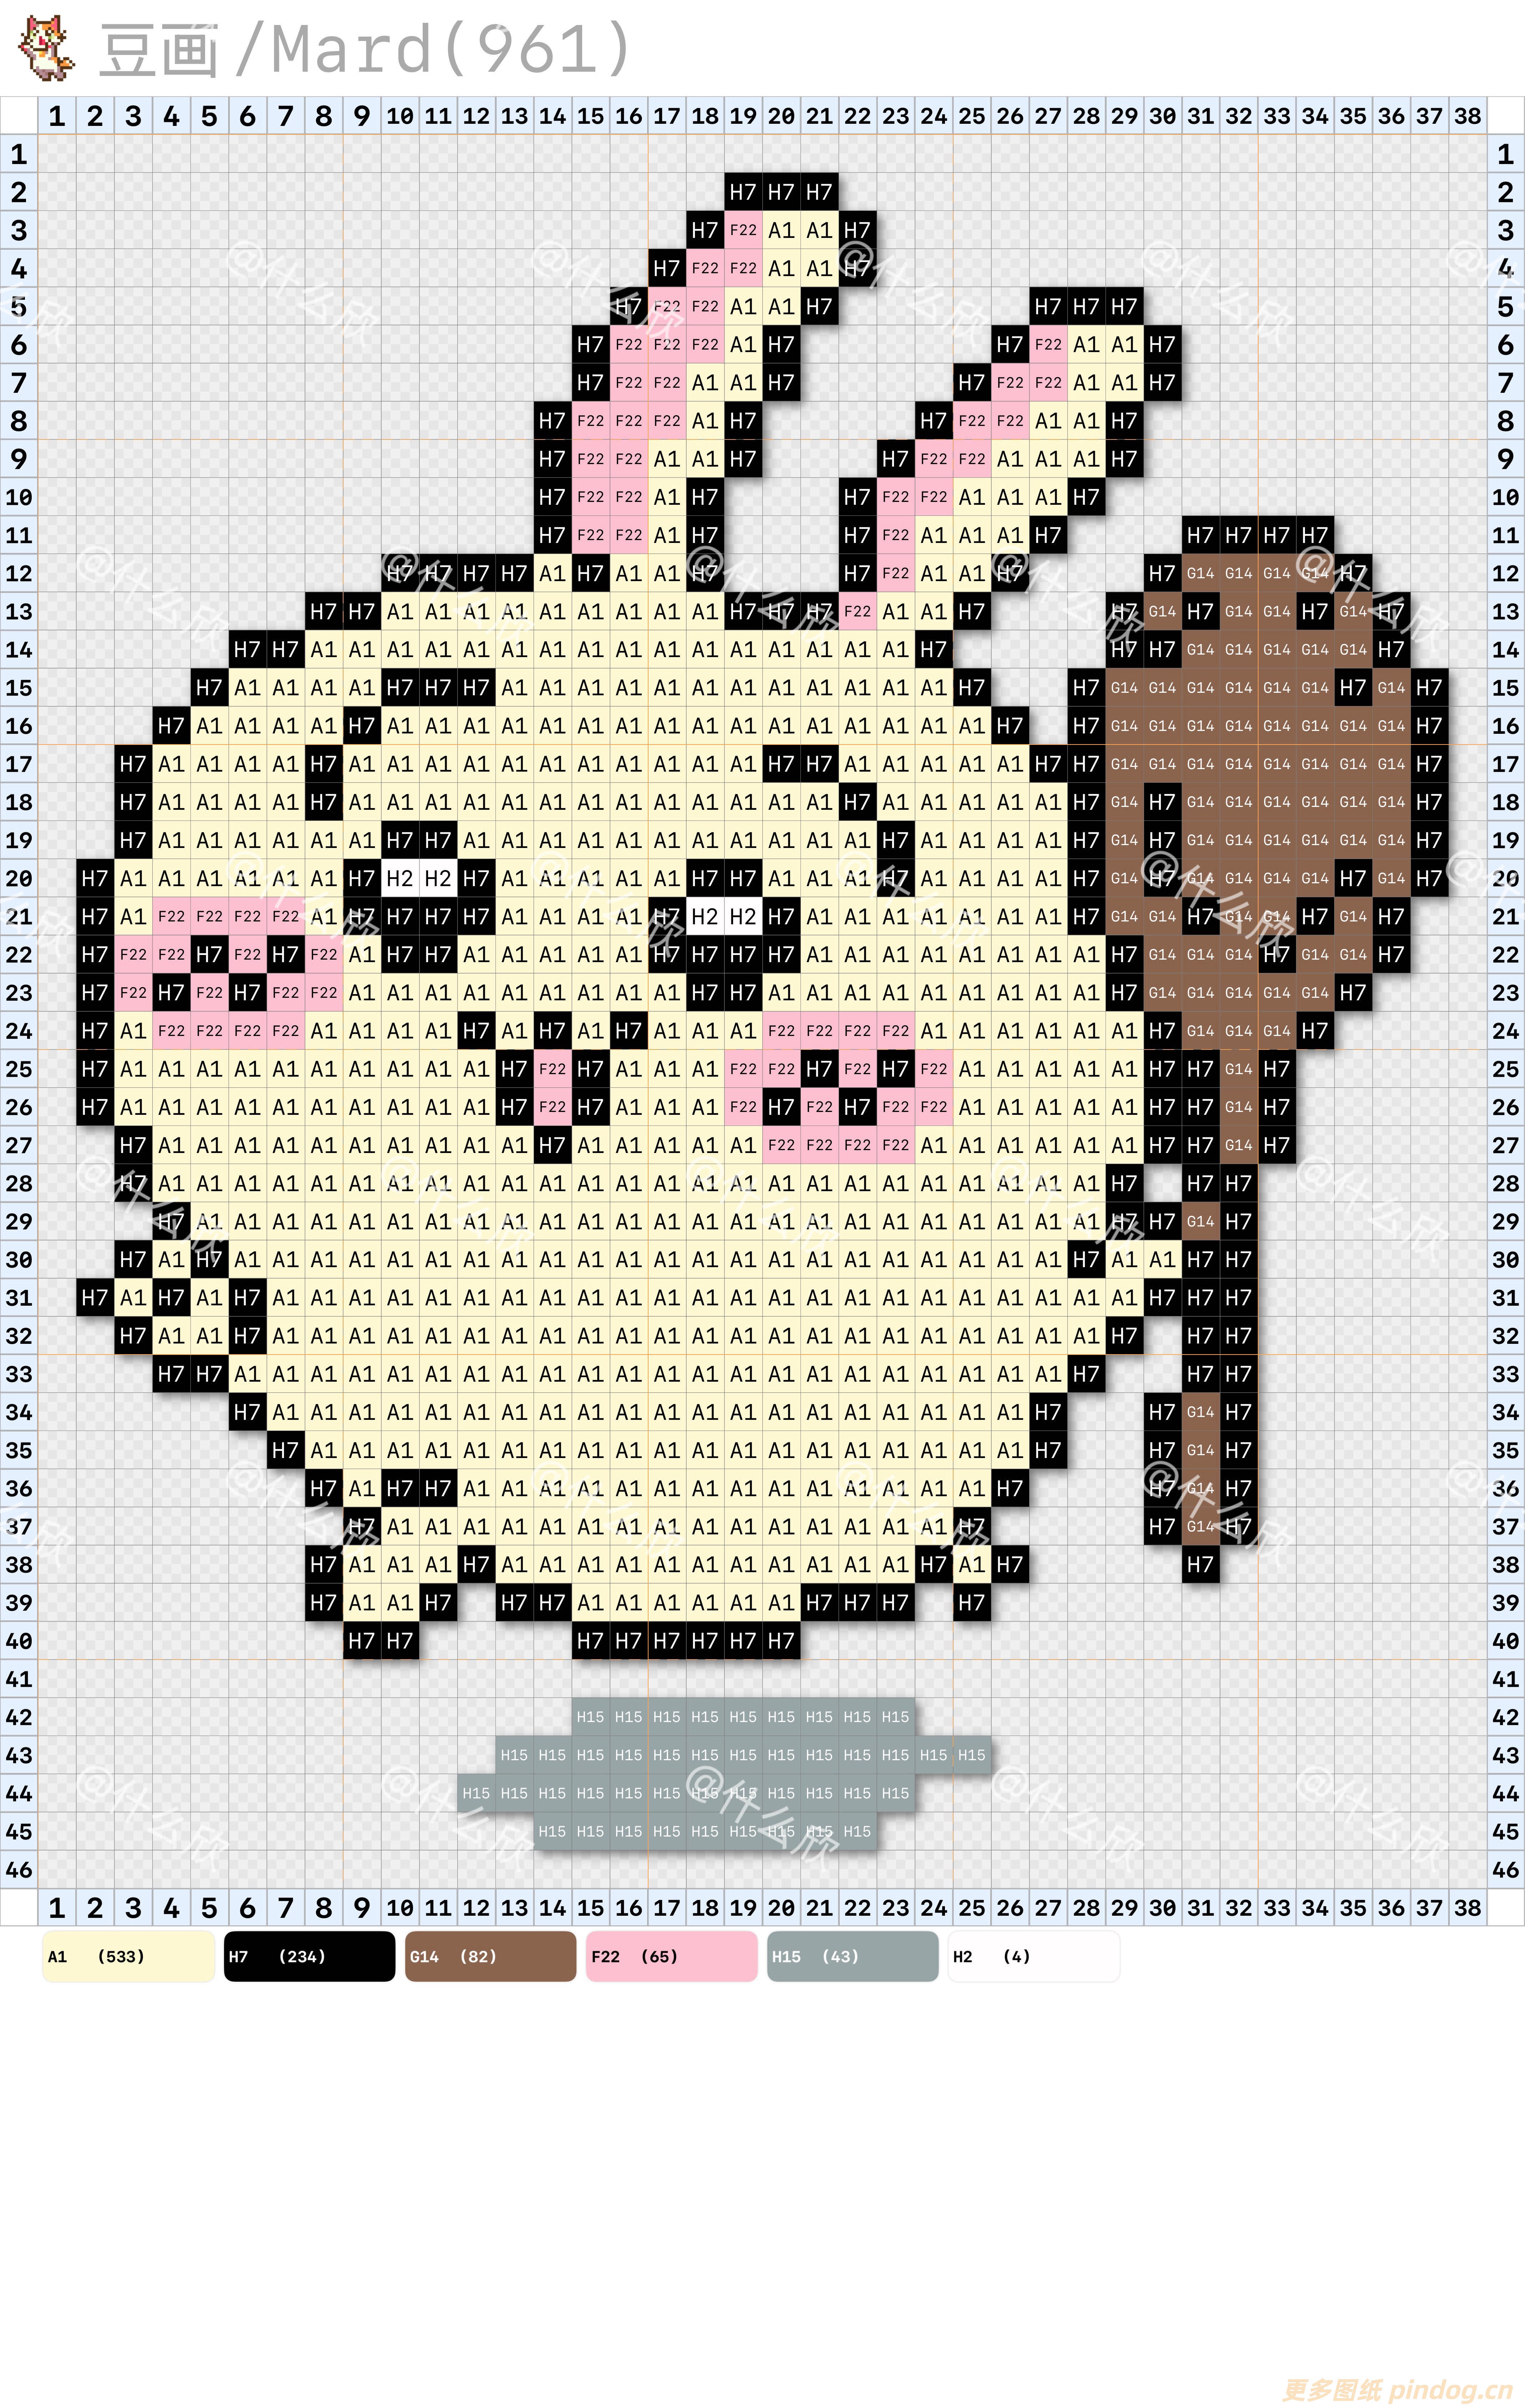Click the H2 cell at row 21, column 19
The image size is (1525, 2408).
click(x=743, y=916)
